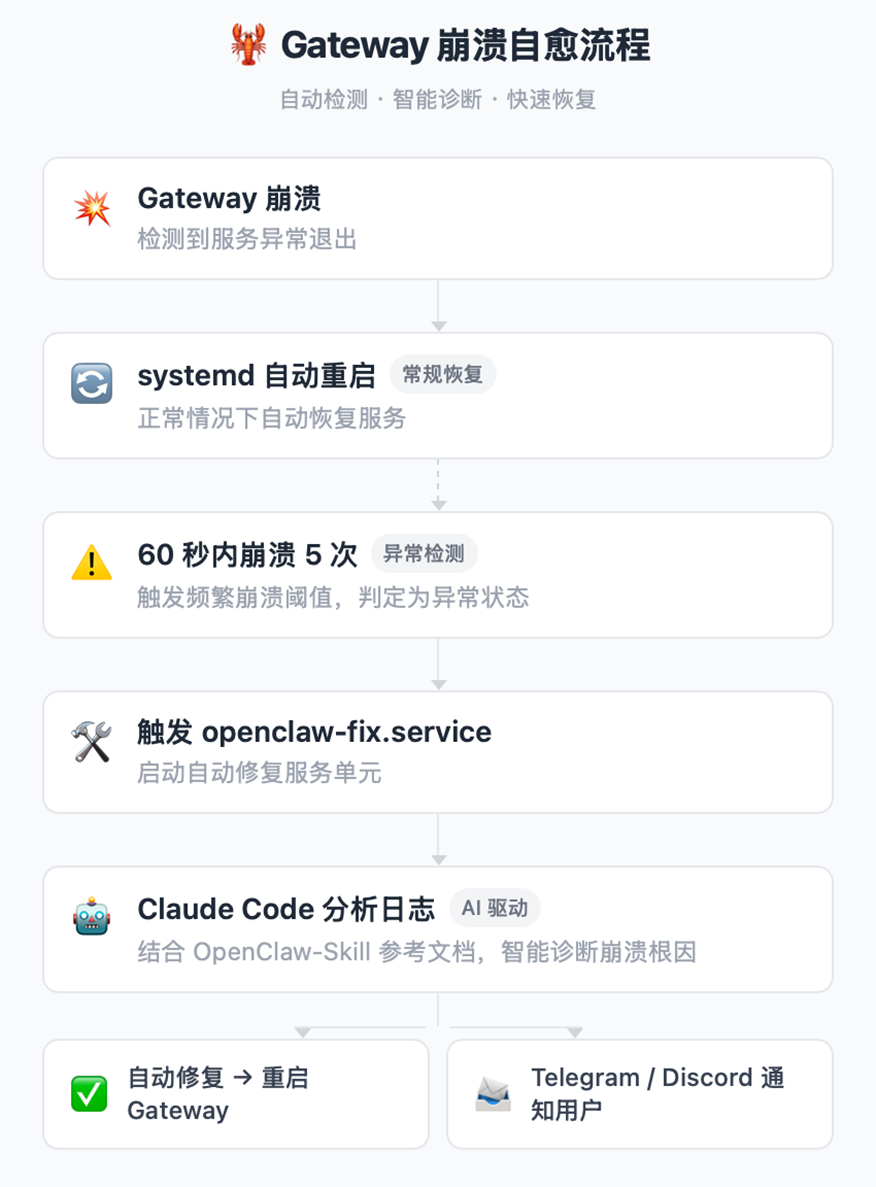The image size is (876, 1187).
Task: Click the blue refresh icon for systemd restart
Action: (92, 384)
